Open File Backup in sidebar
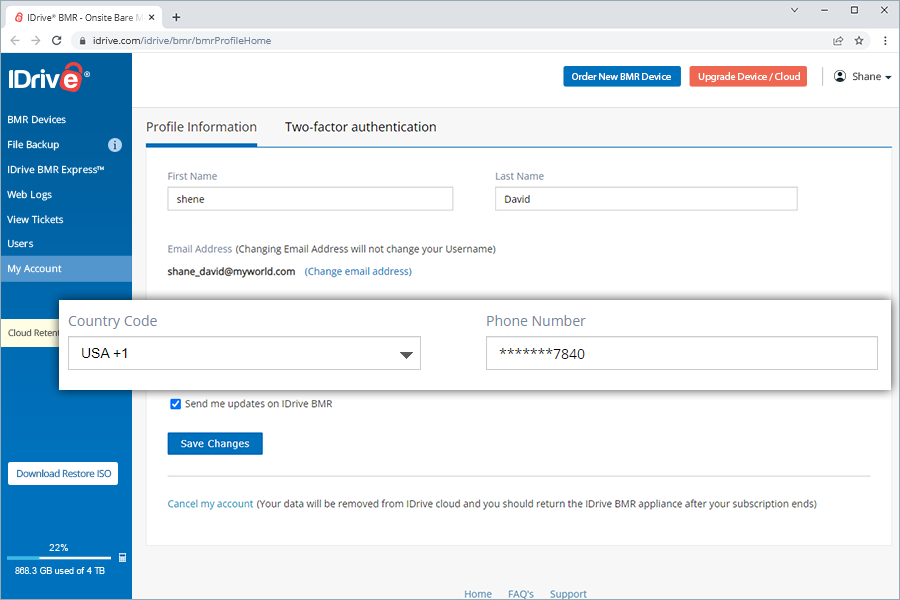The width and height of the screenshot is (900, 600). tap(33, 145)
